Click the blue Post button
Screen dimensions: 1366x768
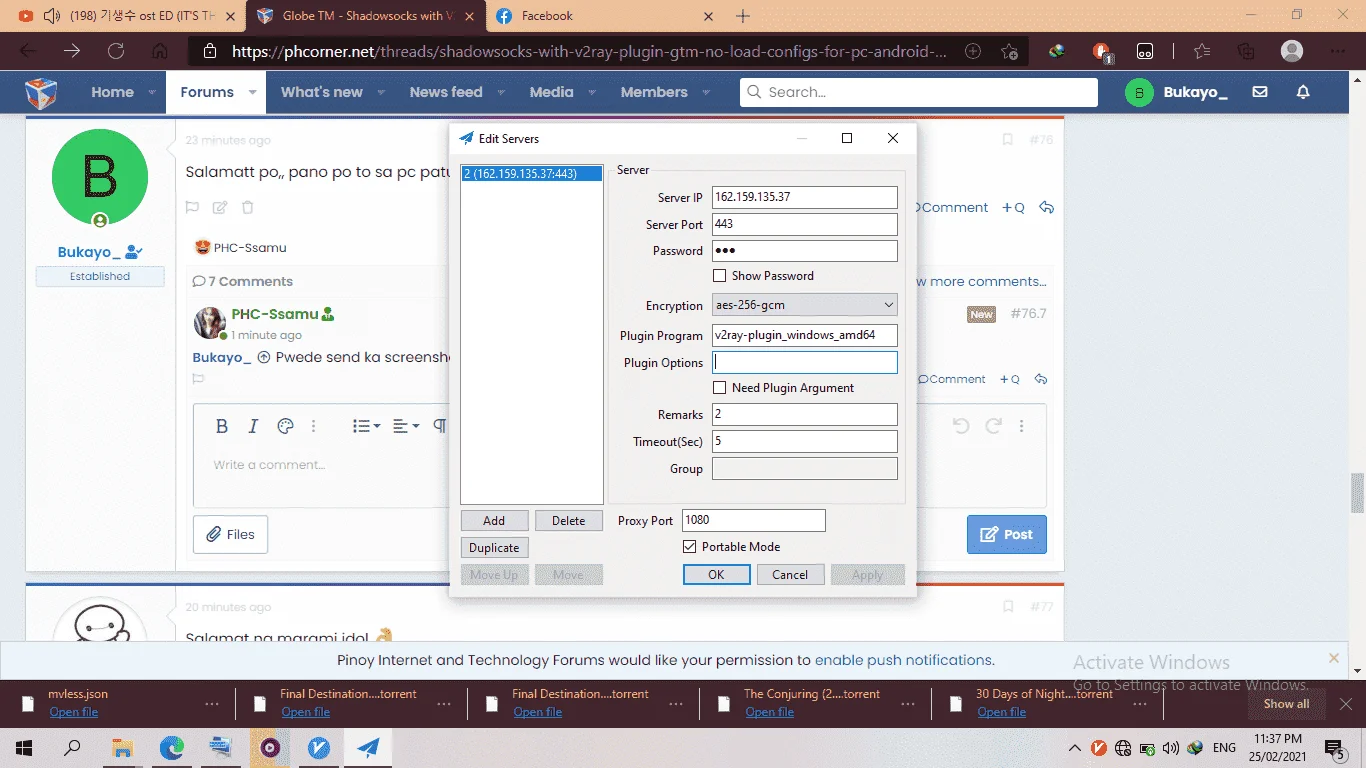[1007, 534]
